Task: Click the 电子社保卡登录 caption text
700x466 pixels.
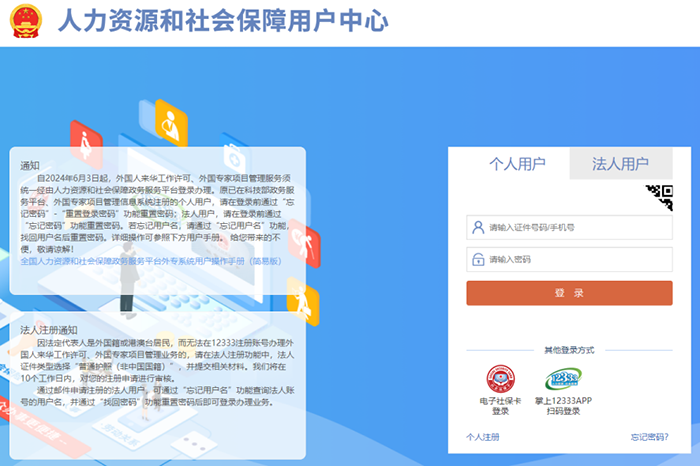Action: click(x=500, y=406)
